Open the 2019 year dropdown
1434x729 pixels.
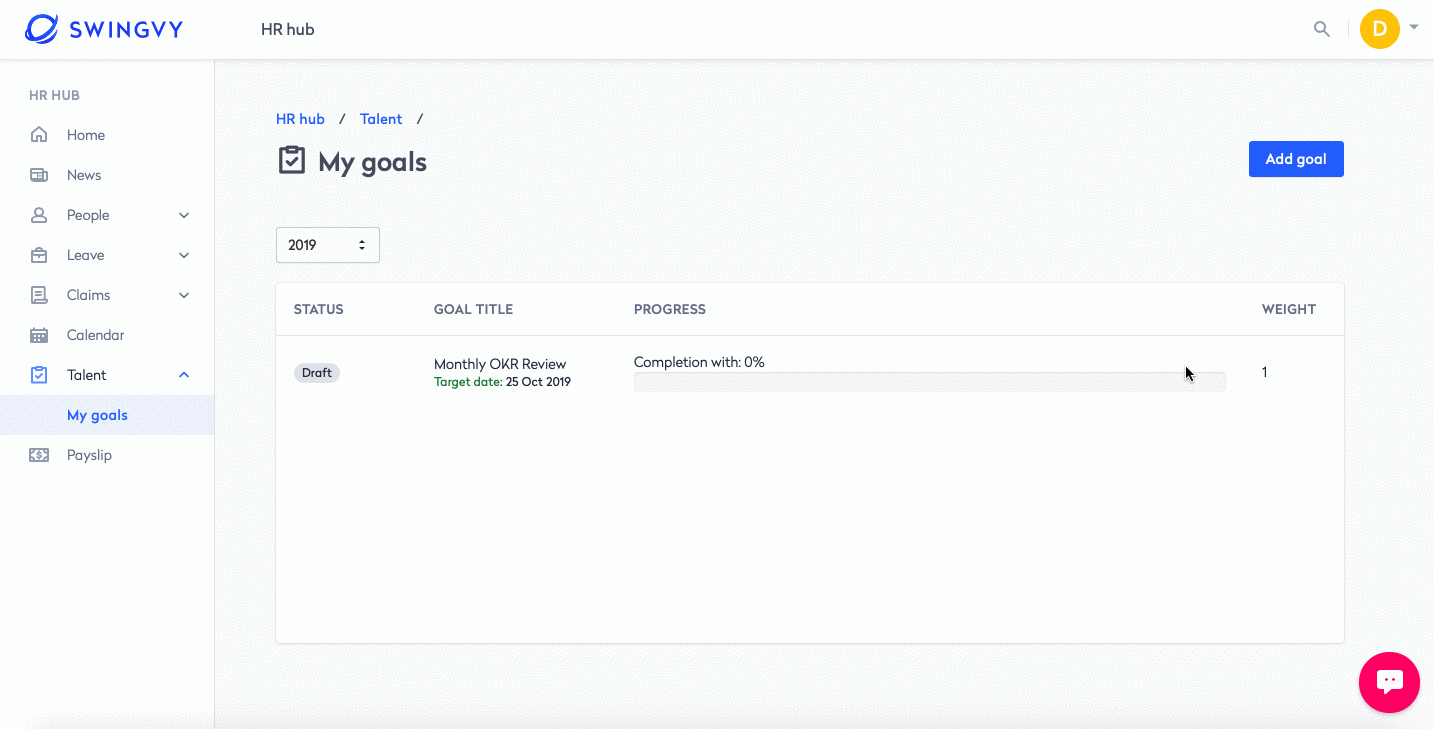[328, 245]
